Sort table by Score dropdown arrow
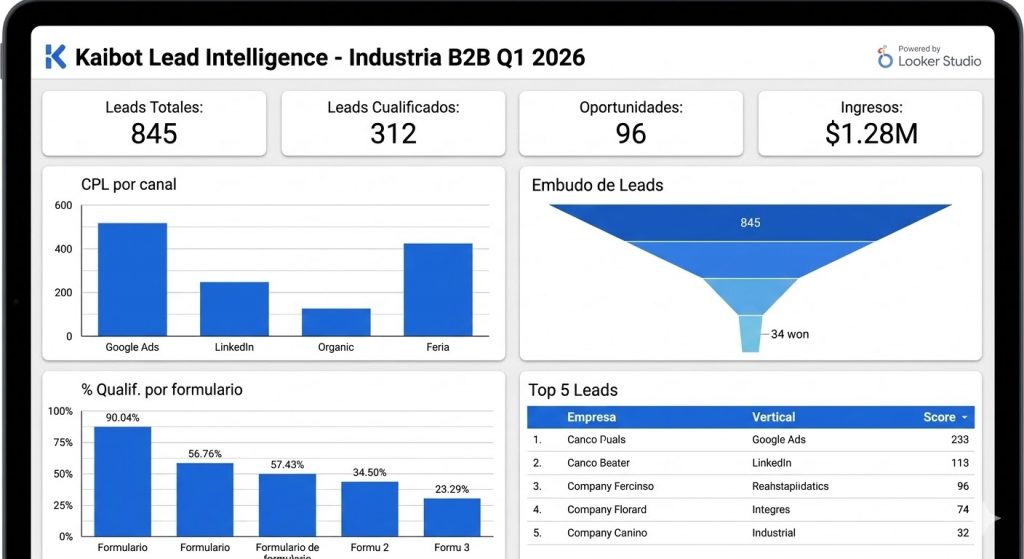Image resolution: width=1024 pixels, height=559 pixels. pyautogui.click(x=964, y=417)
